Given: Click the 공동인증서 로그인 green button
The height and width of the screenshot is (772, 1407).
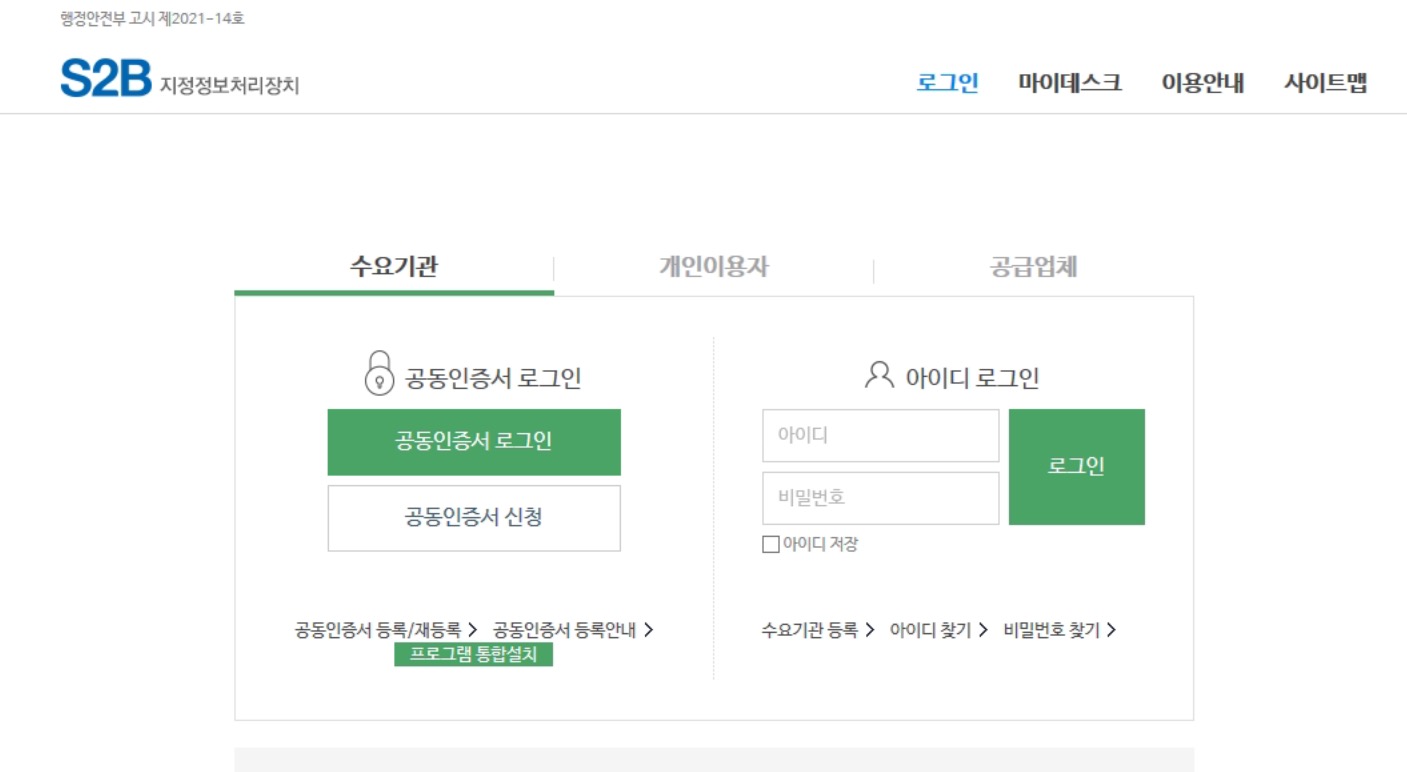Looking at the screenshot, I should 473,441.
